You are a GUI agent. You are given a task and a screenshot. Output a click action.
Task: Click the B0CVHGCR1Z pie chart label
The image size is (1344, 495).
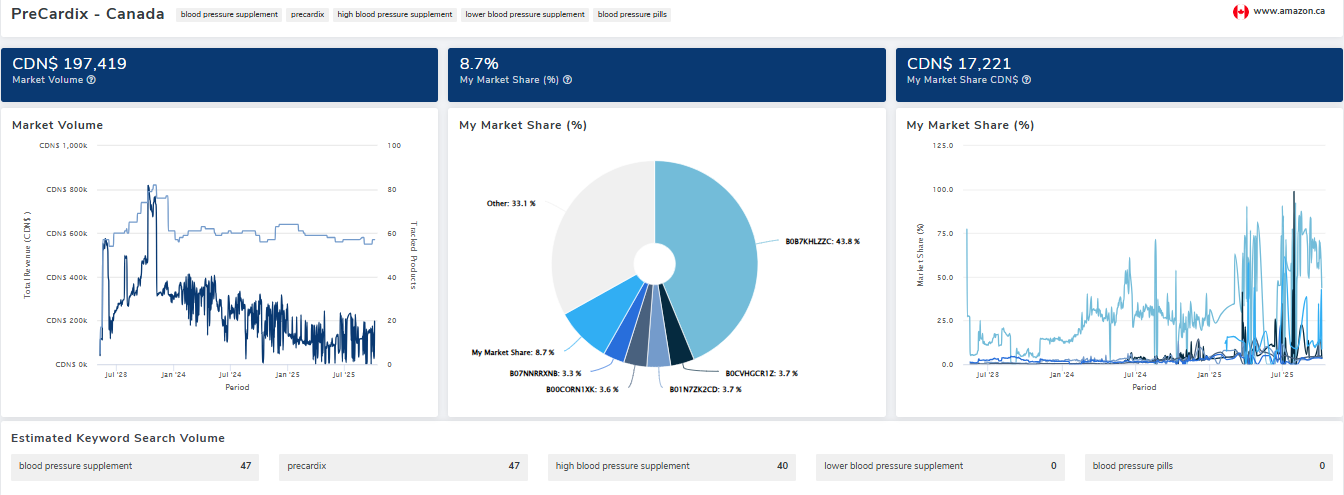(750, 373)
